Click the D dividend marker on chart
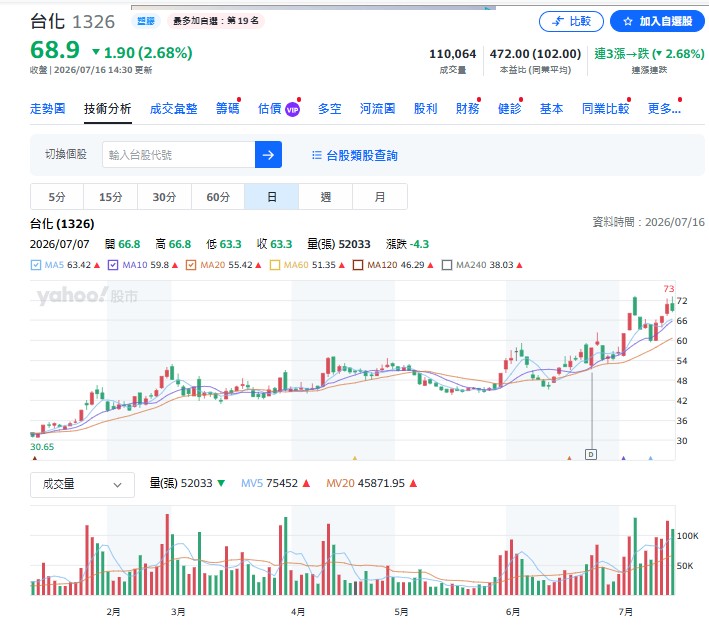The height and width of the screenshot is (640, 709). tap(591, 455)
